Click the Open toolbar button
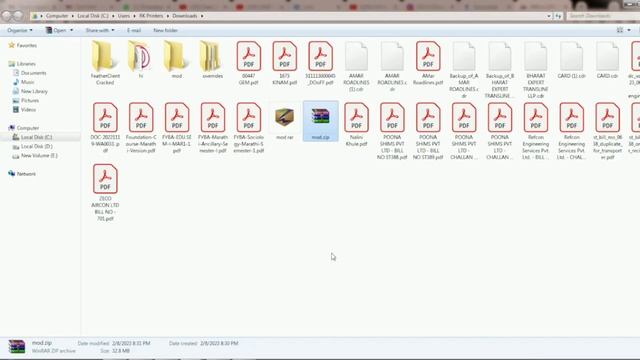640x360 pixels. (56, 30)
